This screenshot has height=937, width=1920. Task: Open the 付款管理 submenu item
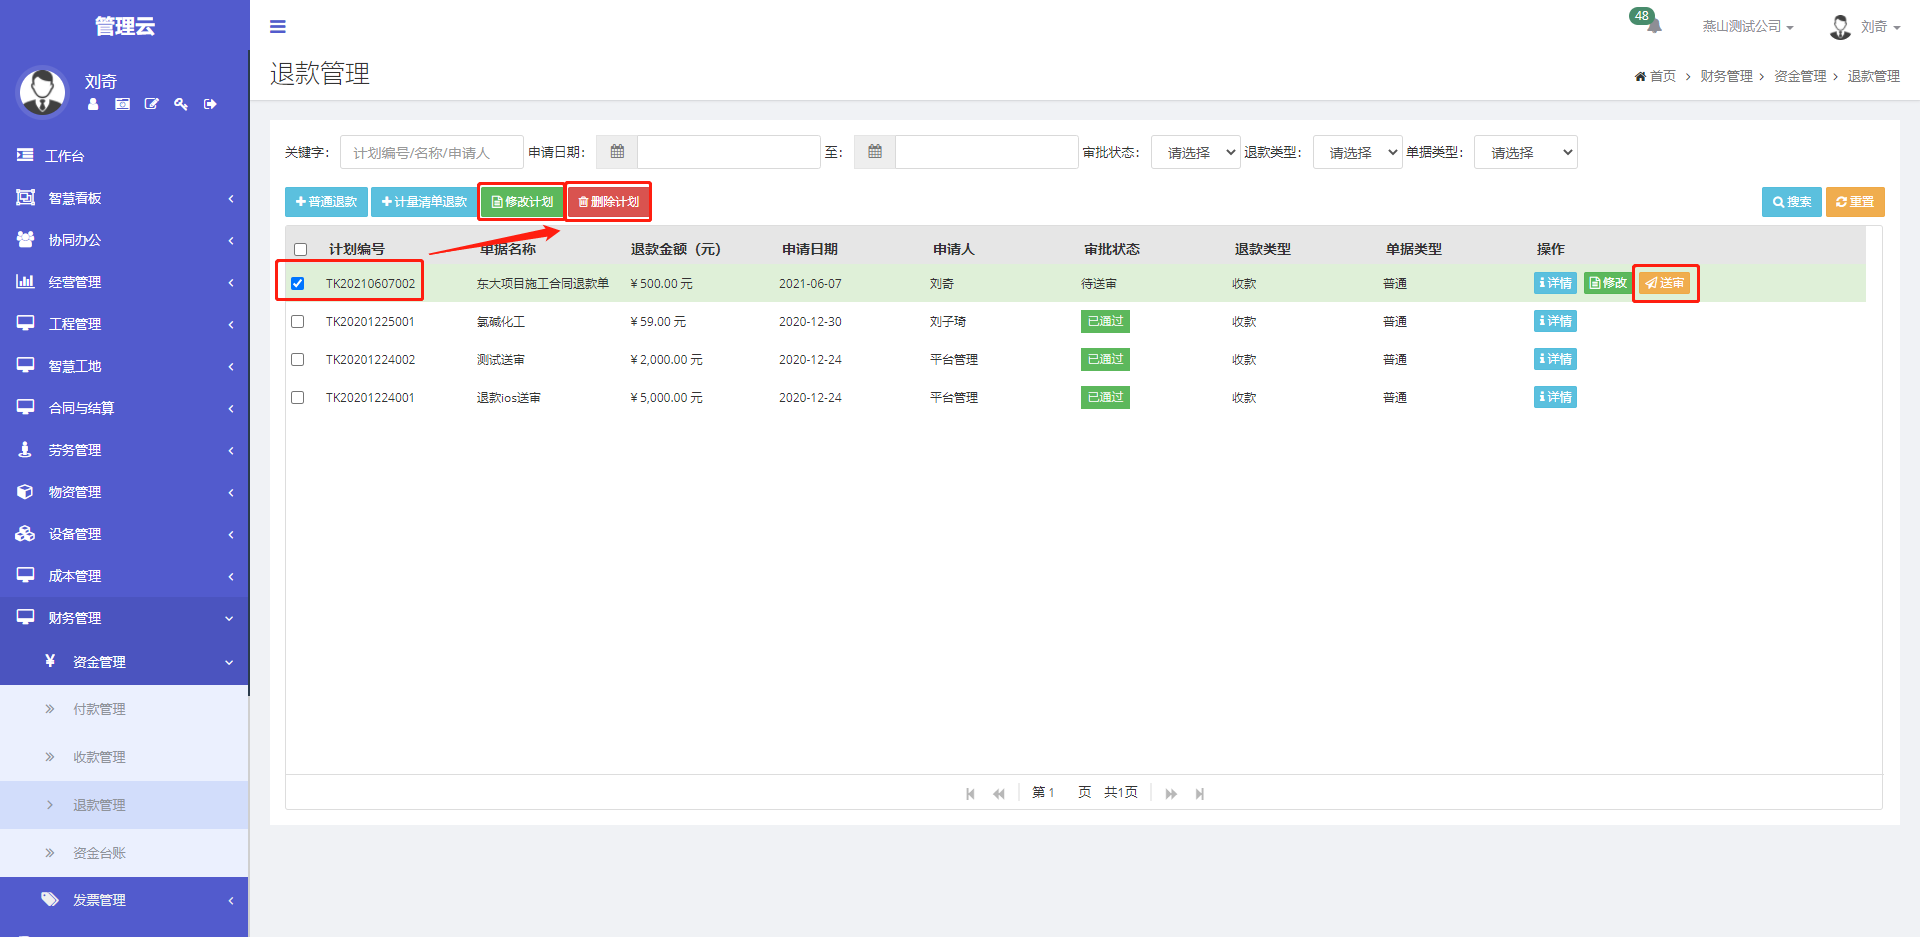point(124,709)
